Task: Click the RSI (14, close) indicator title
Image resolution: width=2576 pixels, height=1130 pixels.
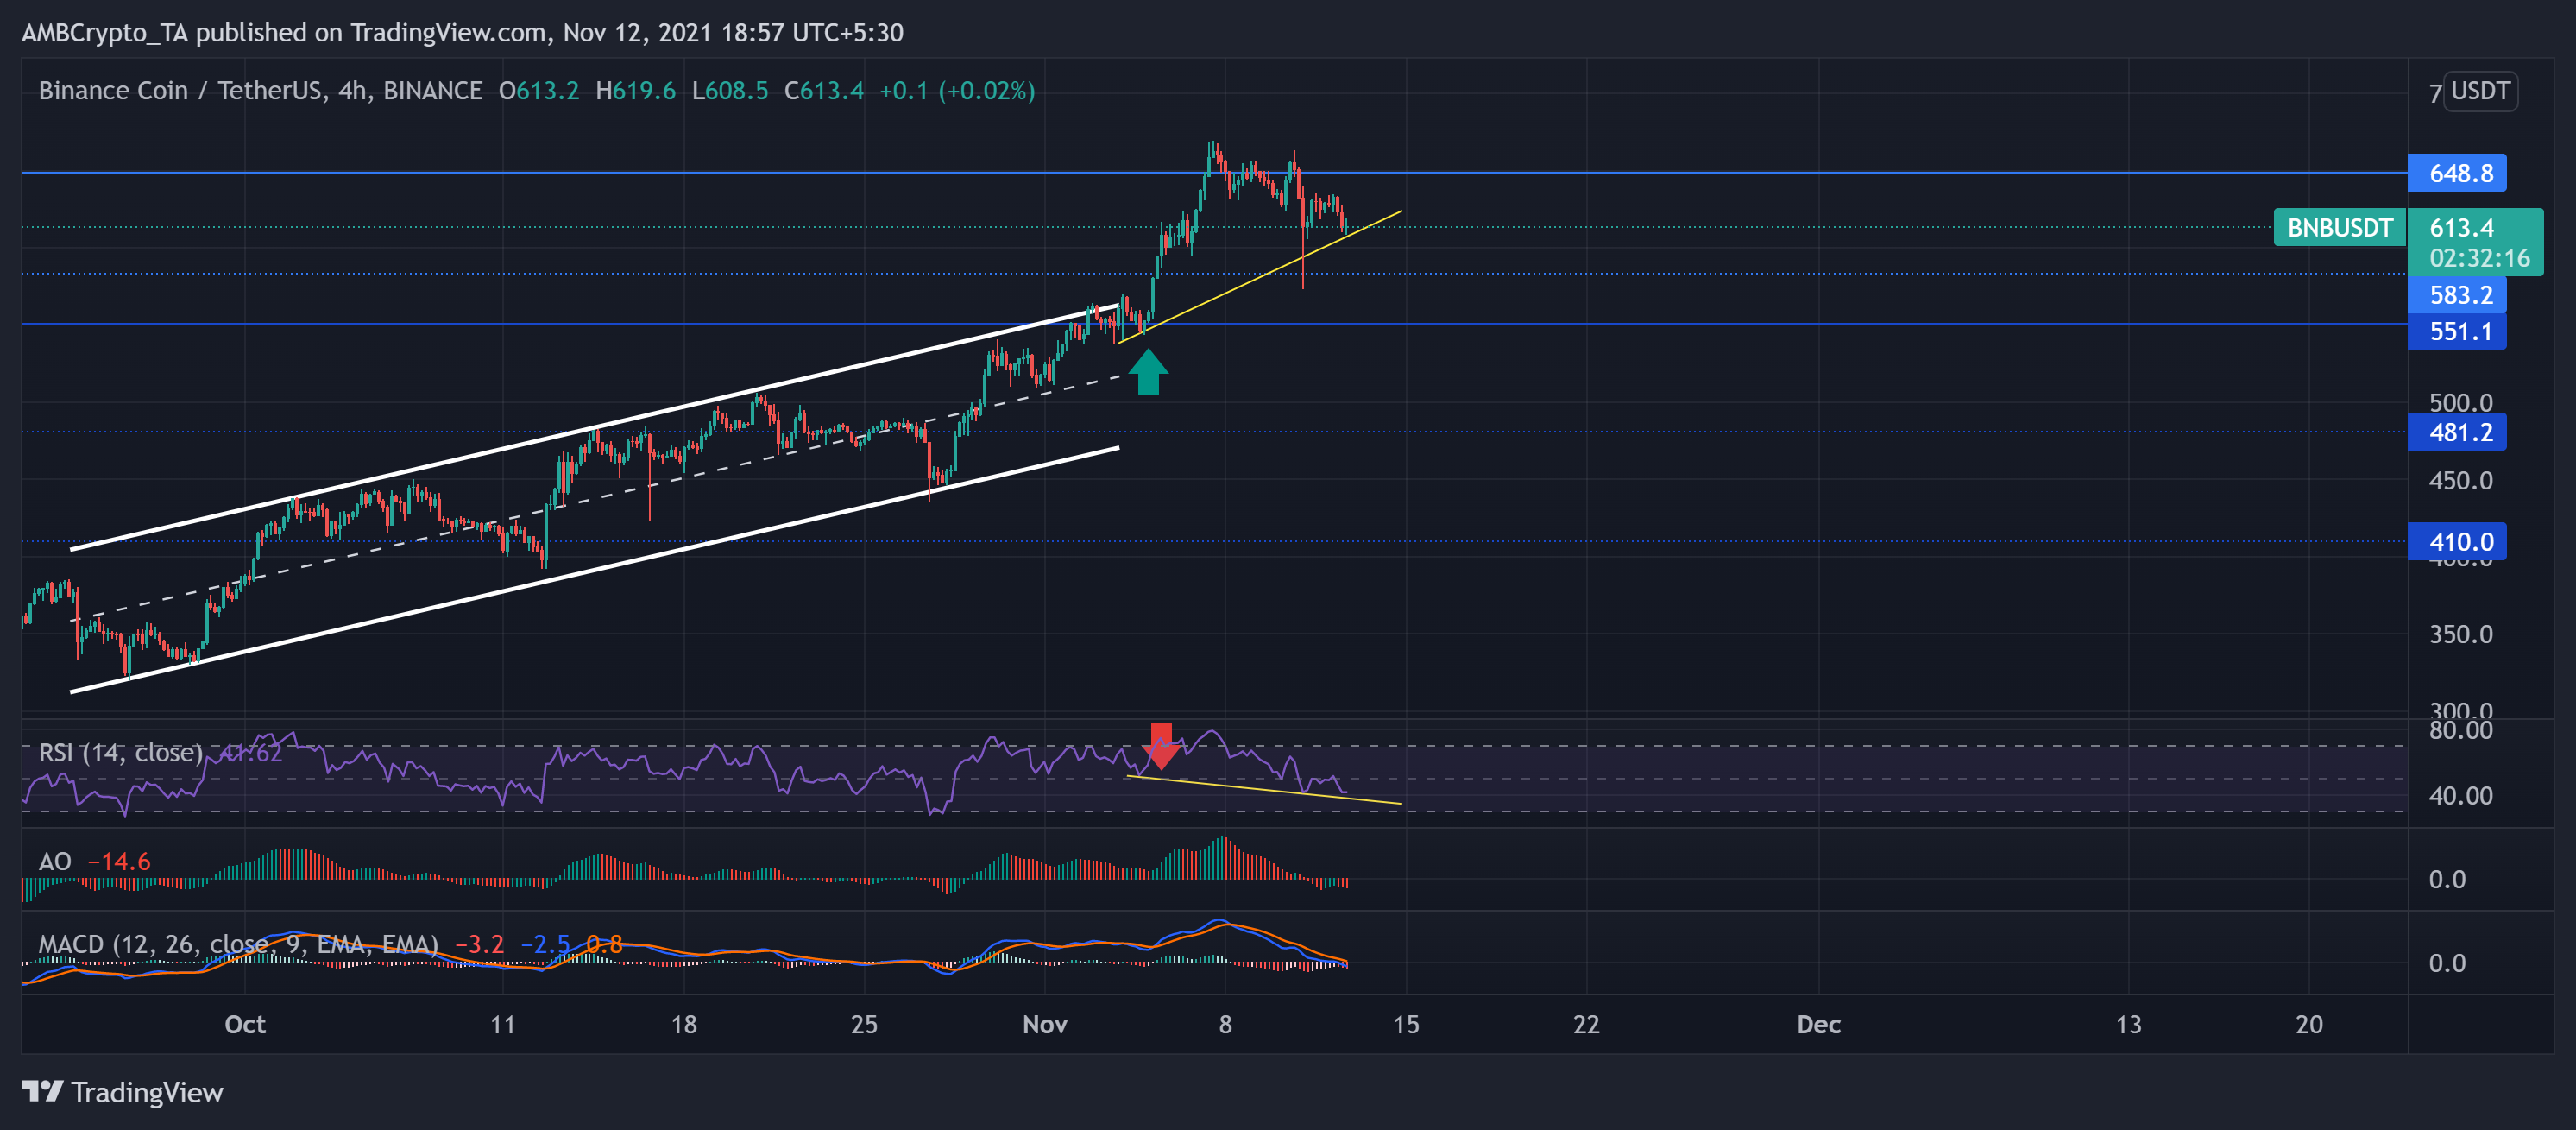Action: (121, 752)
